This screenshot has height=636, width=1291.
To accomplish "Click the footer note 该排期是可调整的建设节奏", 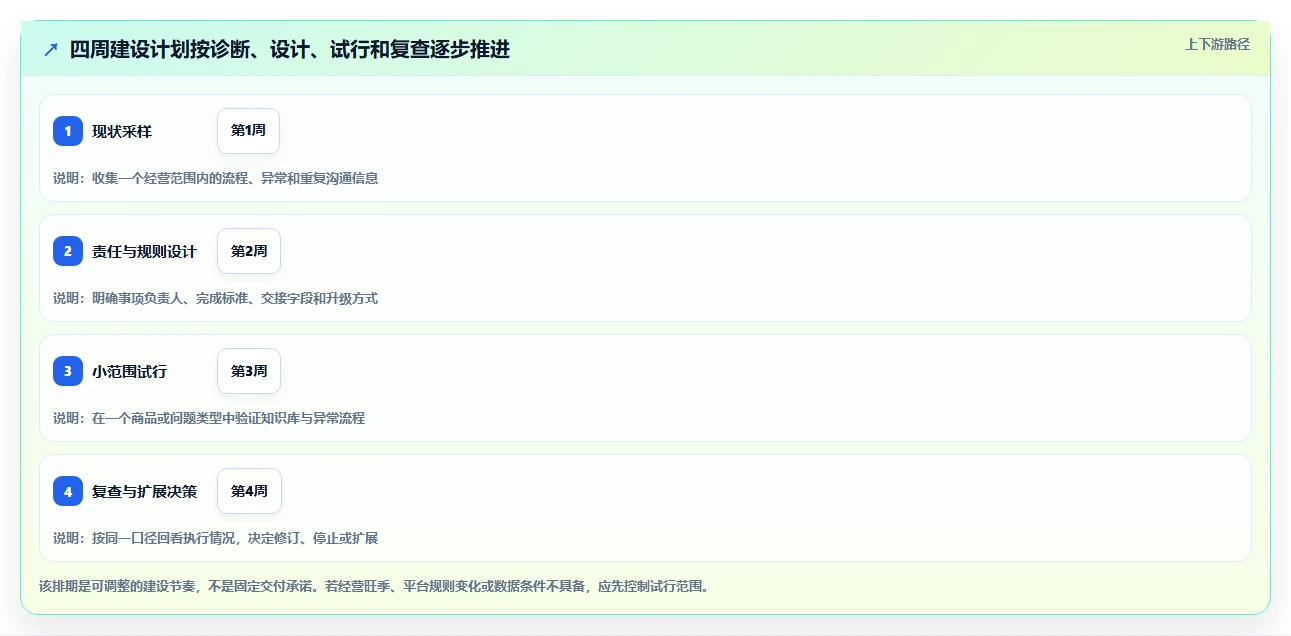I will coord(374,586).
